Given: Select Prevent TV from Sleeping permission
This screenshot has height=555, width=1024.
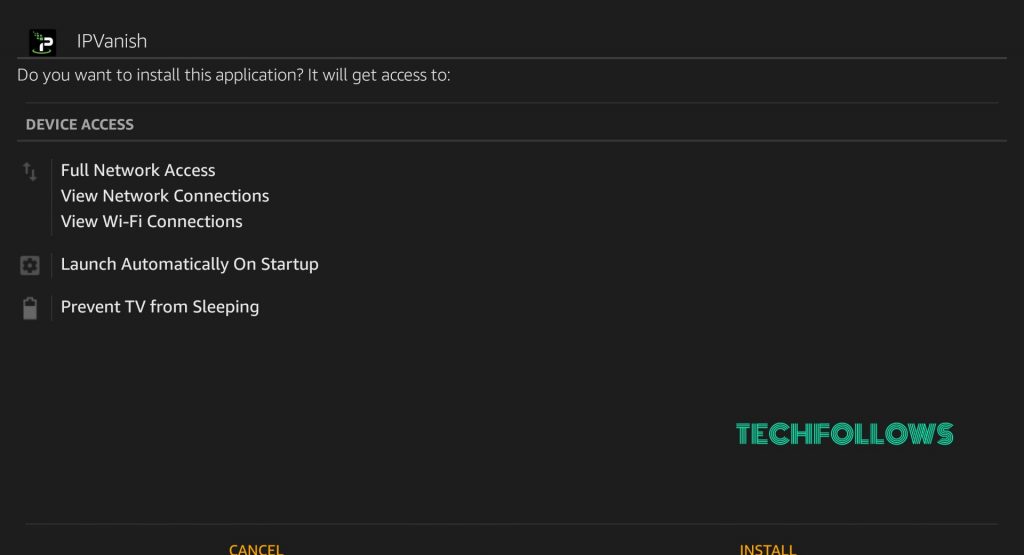Looking at the screenshot, I should [160, 307].
